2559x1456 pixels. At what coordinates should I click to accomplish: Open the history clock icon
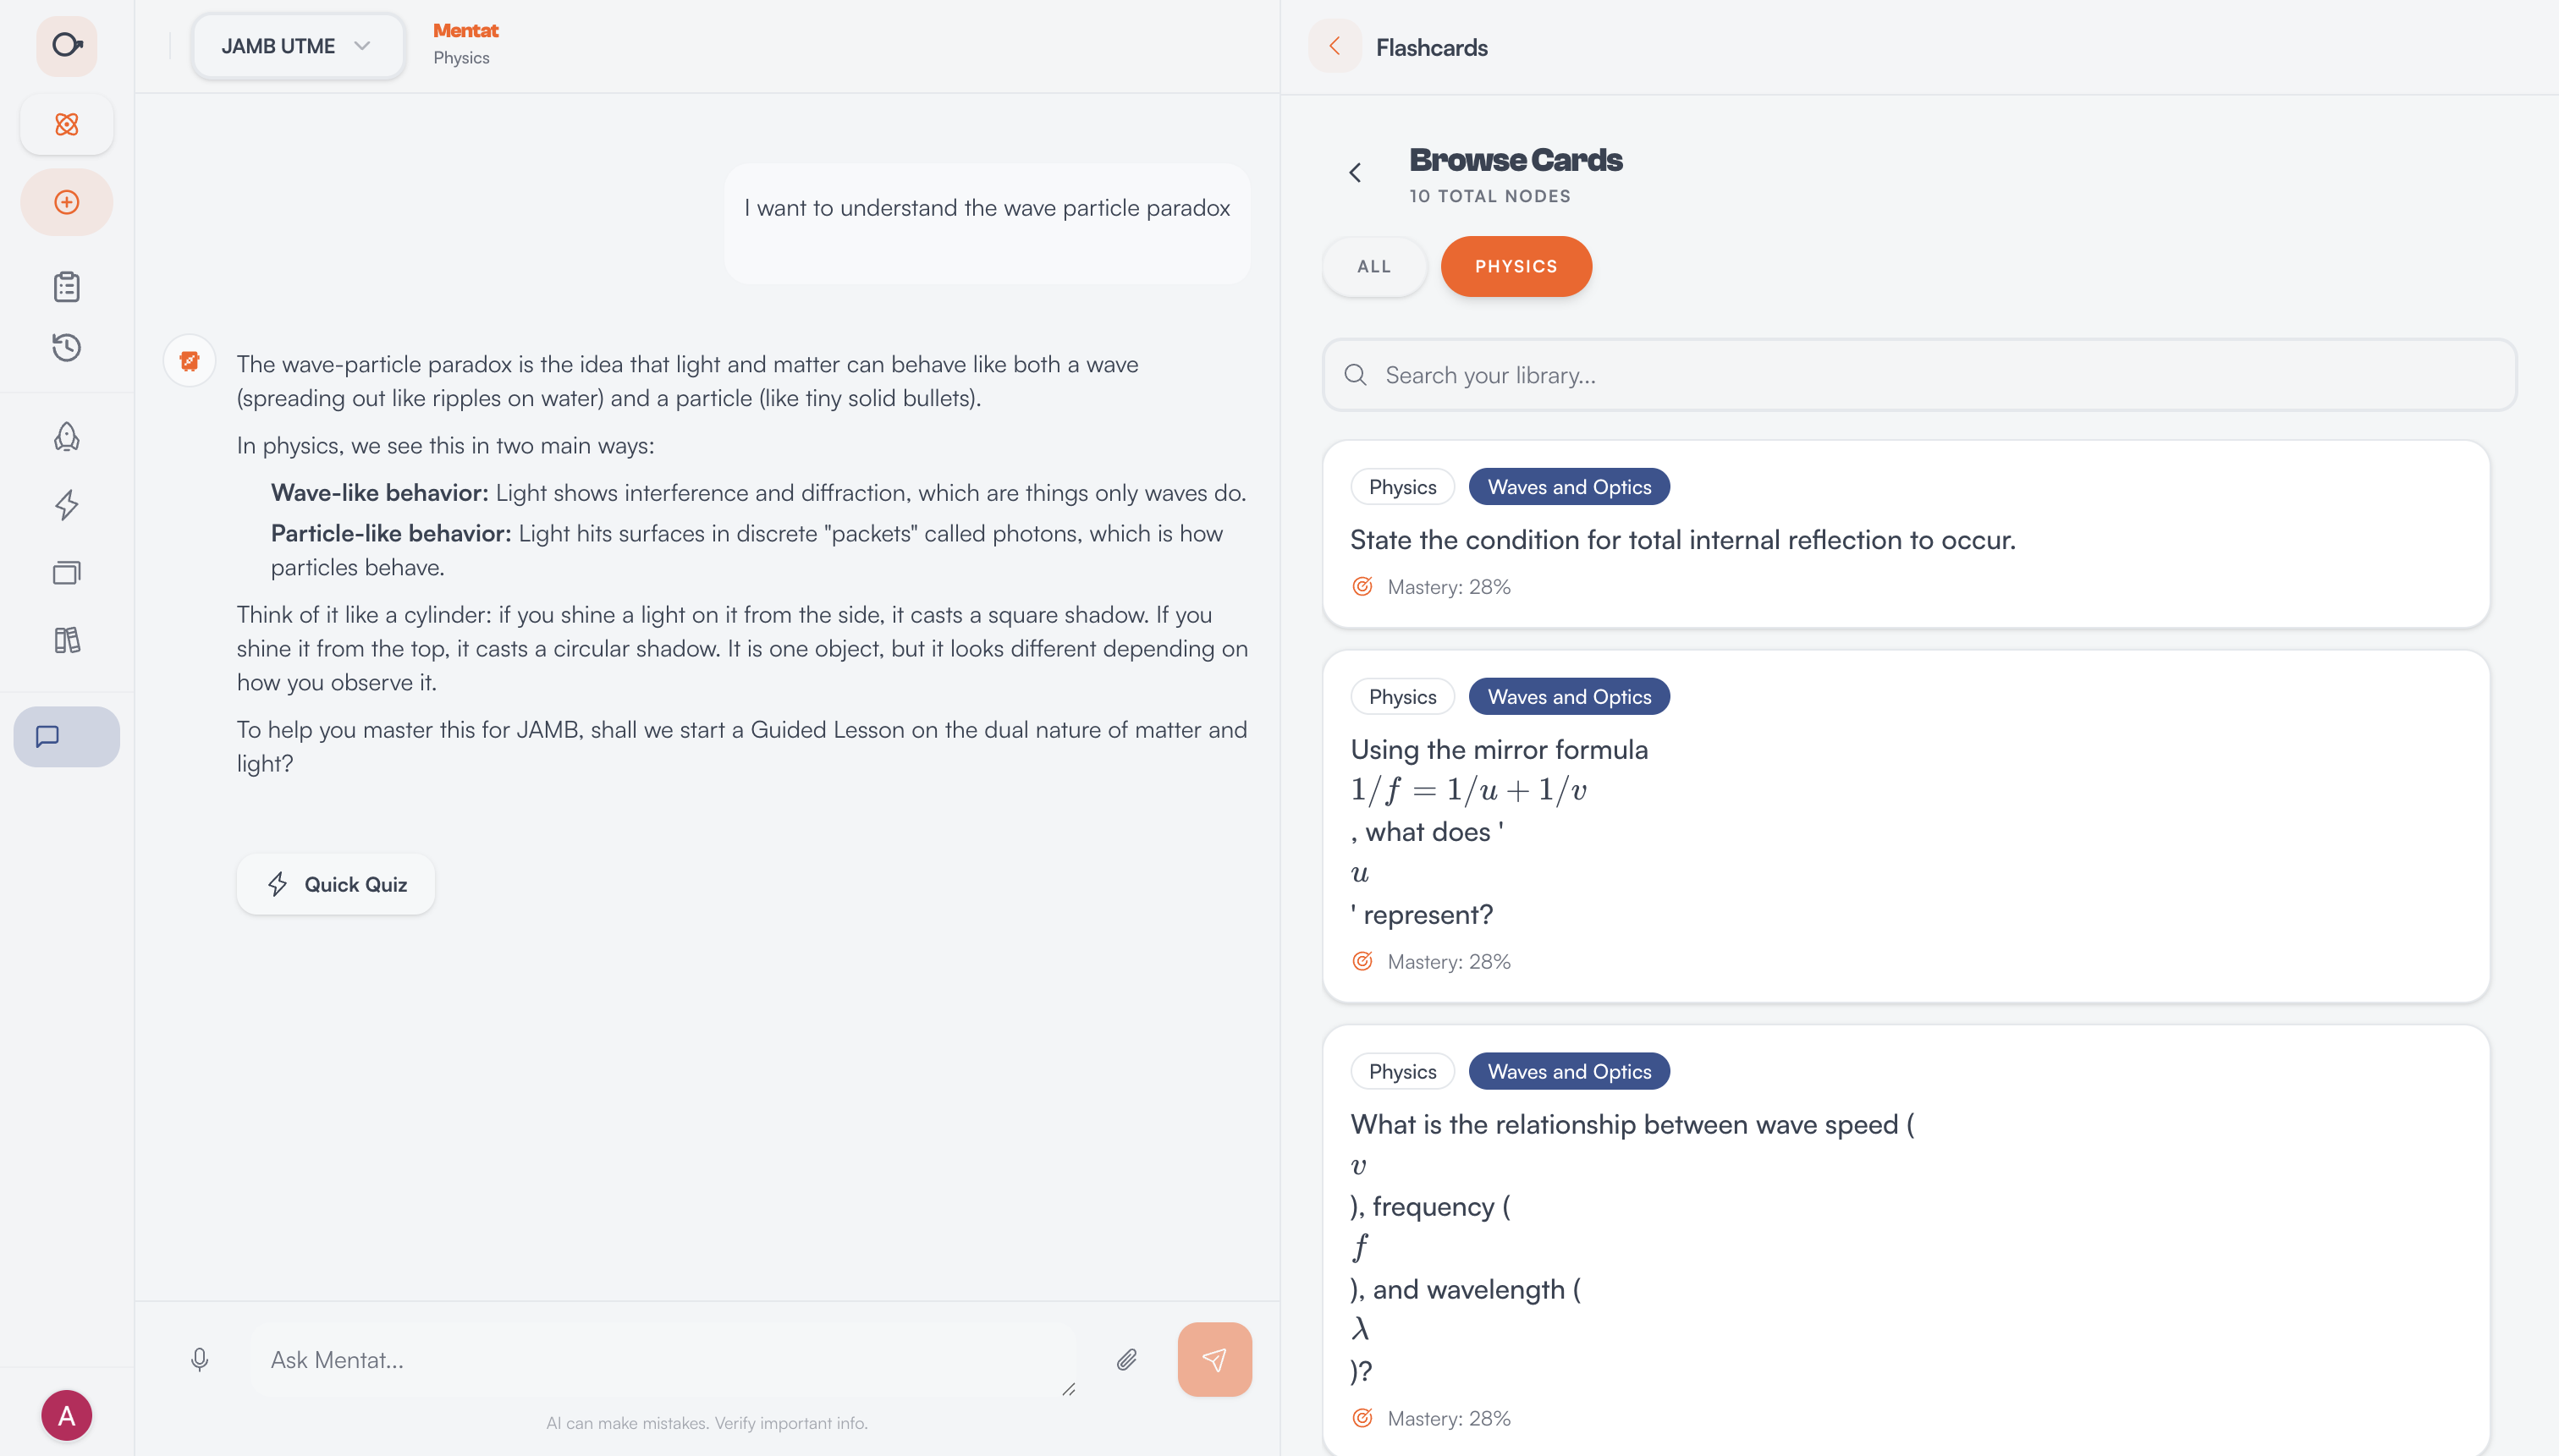(66, 347)
